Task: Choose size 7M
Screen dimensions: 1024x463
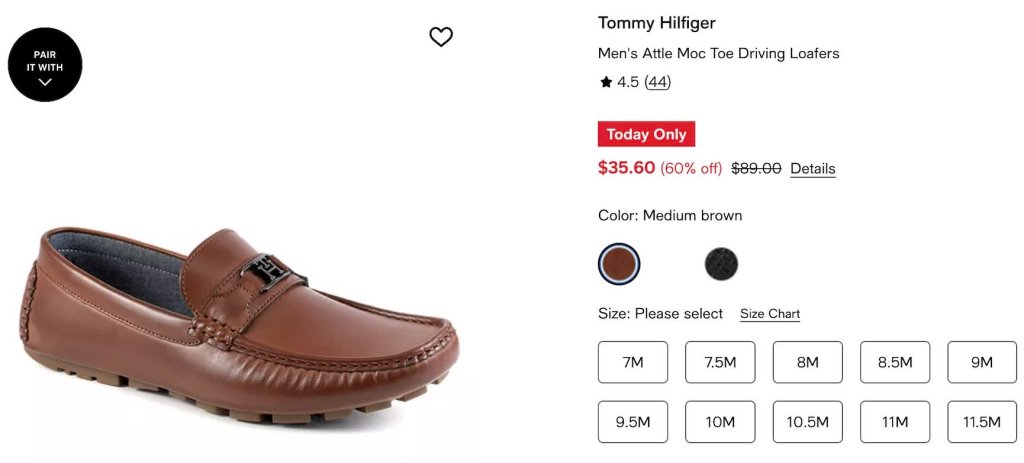Action: [x=633, y=362]
